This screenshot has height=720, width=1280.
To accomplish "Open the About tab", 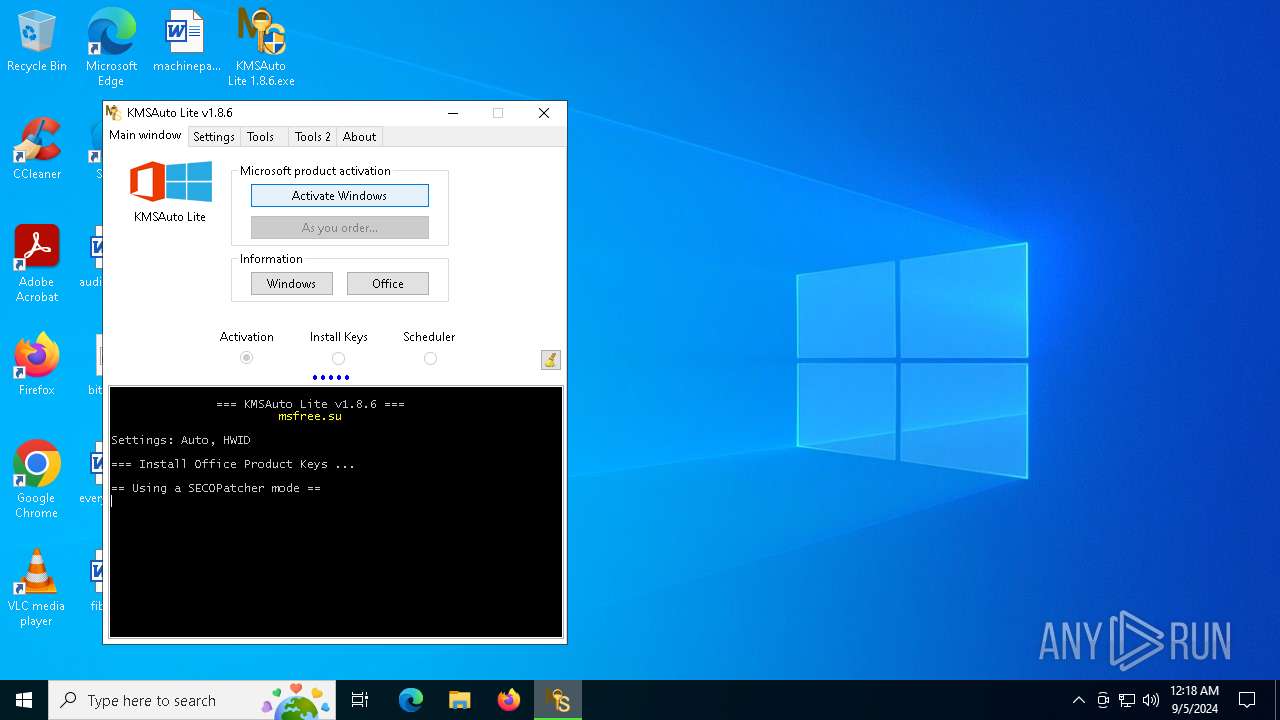I will pyautogui.click(x=359, y=137).
